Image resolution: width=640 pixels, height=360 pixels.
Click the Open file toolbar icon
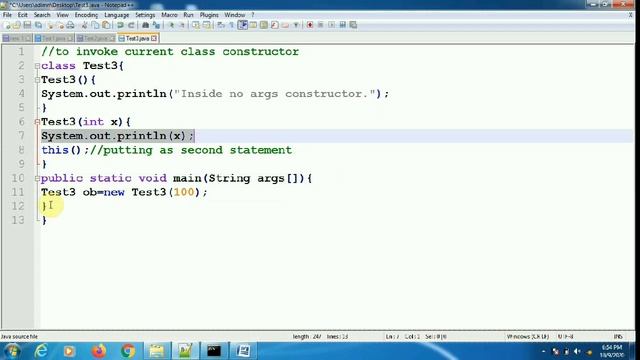click(x=17, y=25)
